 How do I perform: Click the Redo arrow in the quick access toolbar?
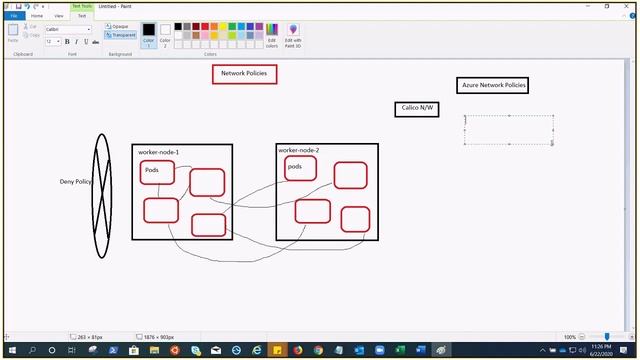(x=36, y=7)
